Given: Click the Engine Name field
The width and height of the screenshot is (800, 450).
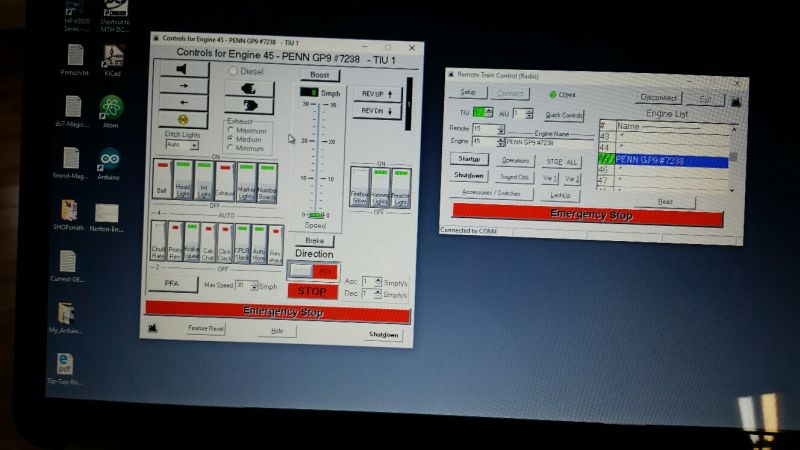Looking at the screenshot, I should [x=547, y=143].
